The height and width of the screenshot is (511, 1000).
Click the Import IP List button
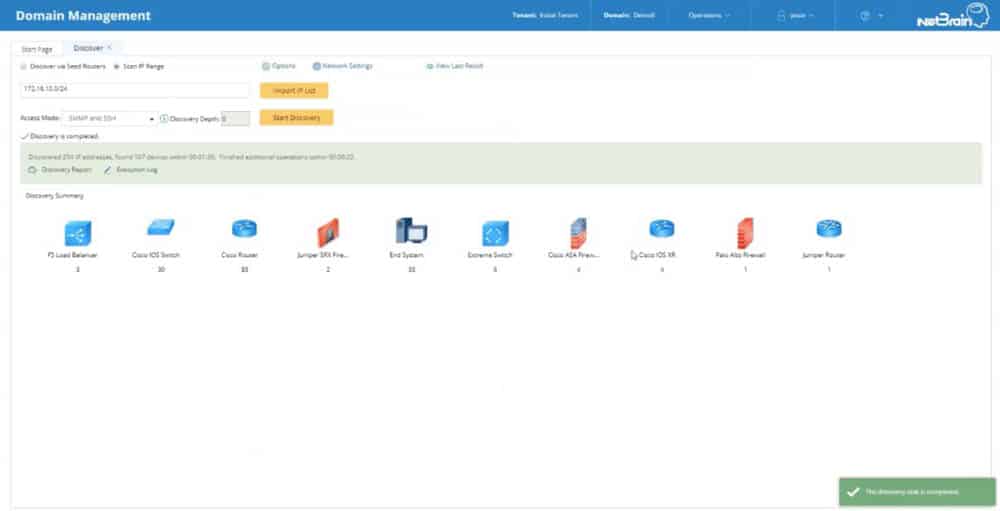[294, 91]
